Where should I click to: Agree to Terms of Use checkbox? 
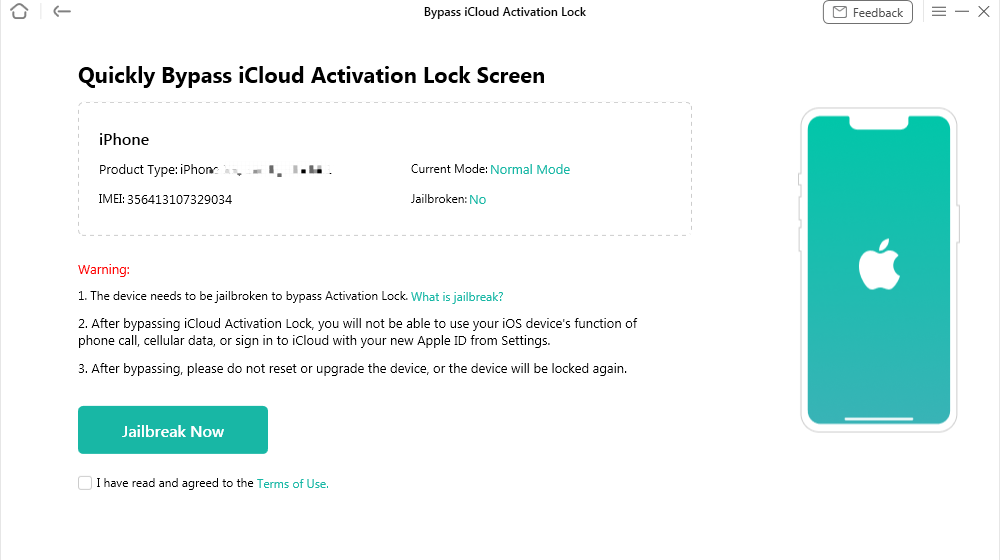[x=85, y=483]
